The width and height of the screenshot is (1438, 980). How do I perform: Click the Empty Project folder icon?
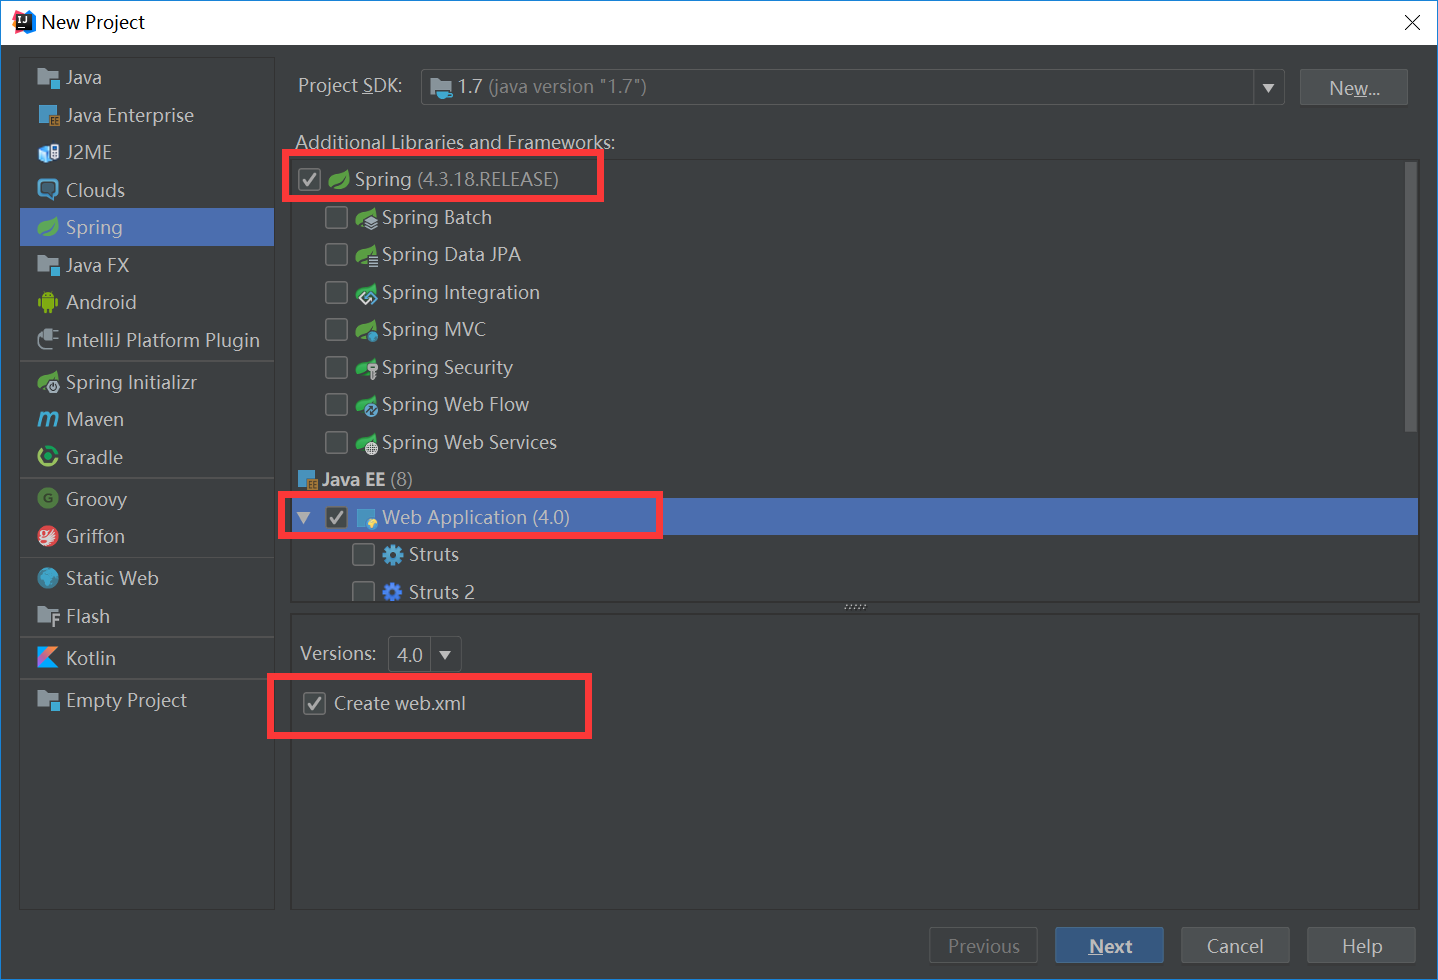(48, 700)
